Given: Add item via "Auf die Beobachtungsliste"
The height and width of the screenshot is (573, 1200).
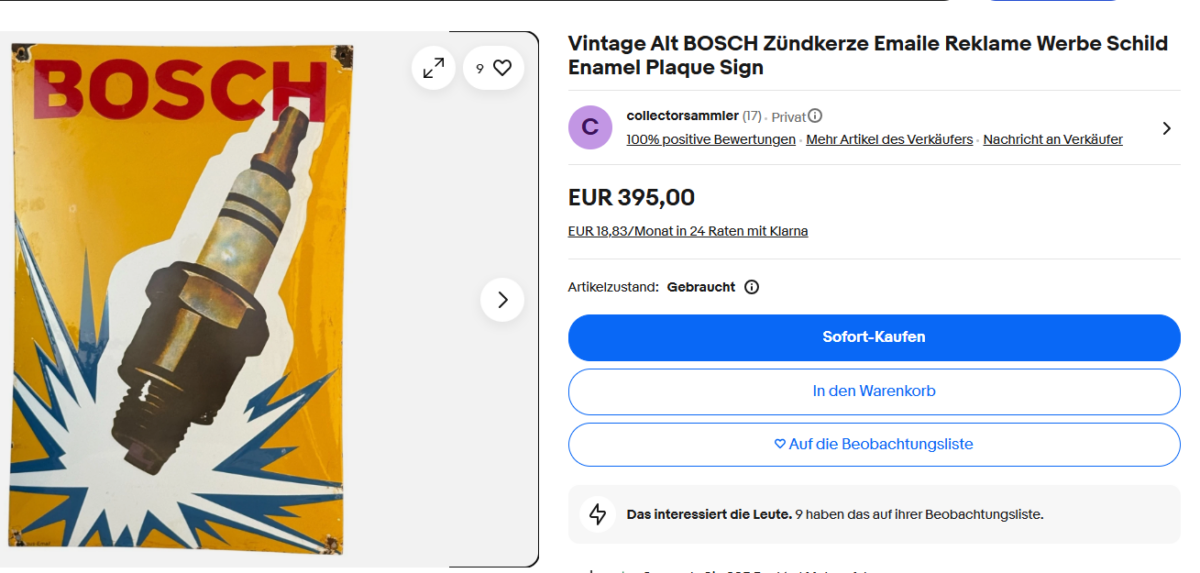Looking at the screenshot, I should tap(874, 444).
